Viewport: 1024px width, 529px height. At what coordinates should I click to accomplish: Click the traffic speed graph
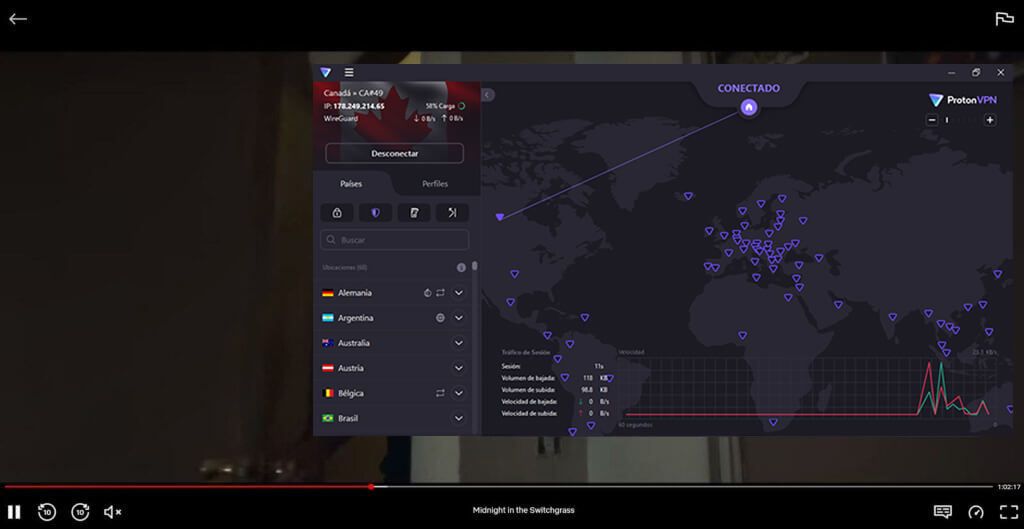click(x=807, y=389)
